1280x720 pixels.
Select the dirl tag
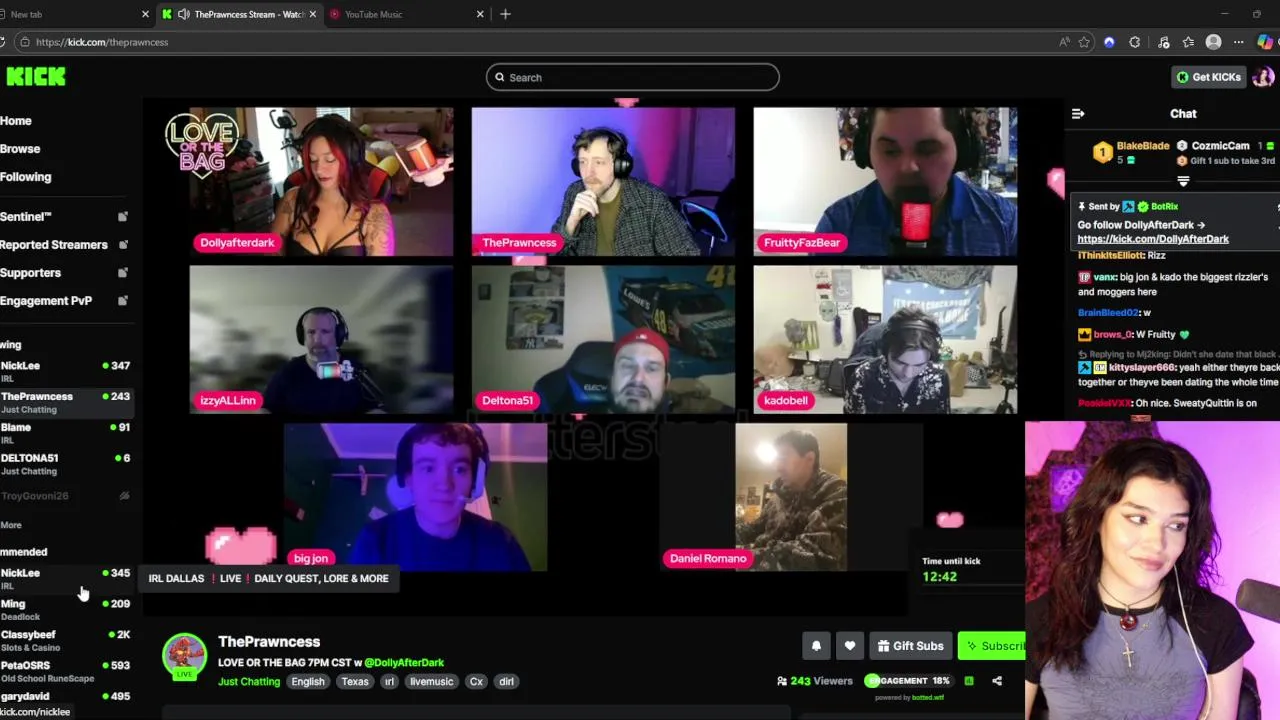[506, 682]
